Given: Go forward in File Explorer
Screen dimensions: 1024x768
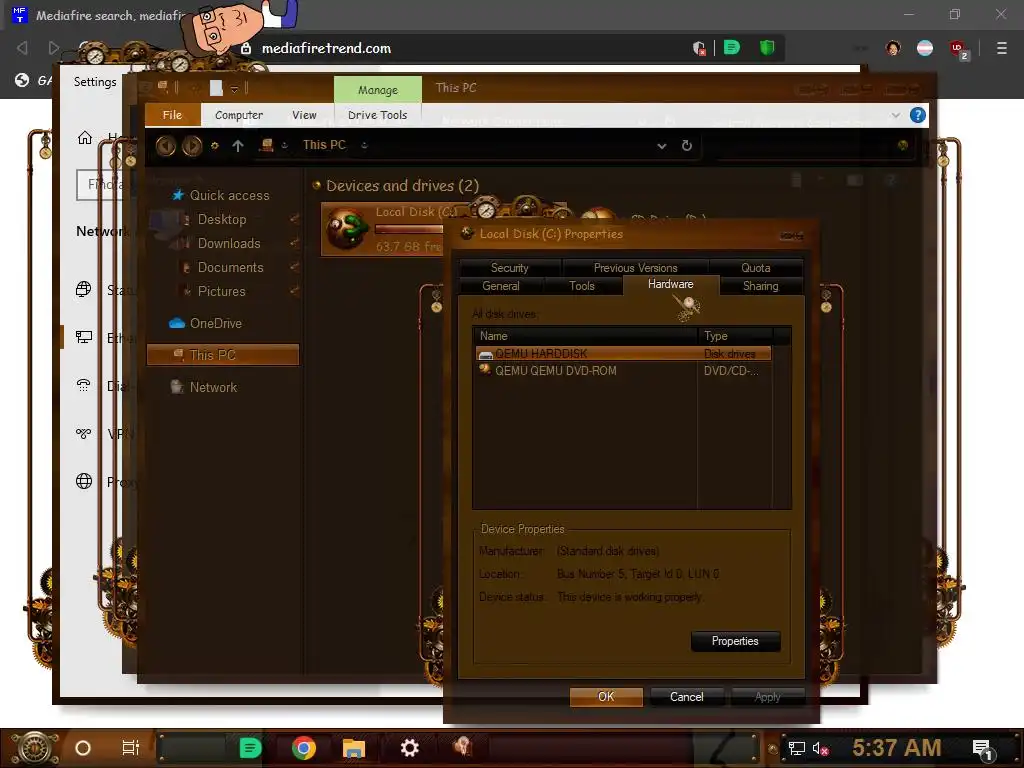Looking at the screenshot, I should [191, 146].
